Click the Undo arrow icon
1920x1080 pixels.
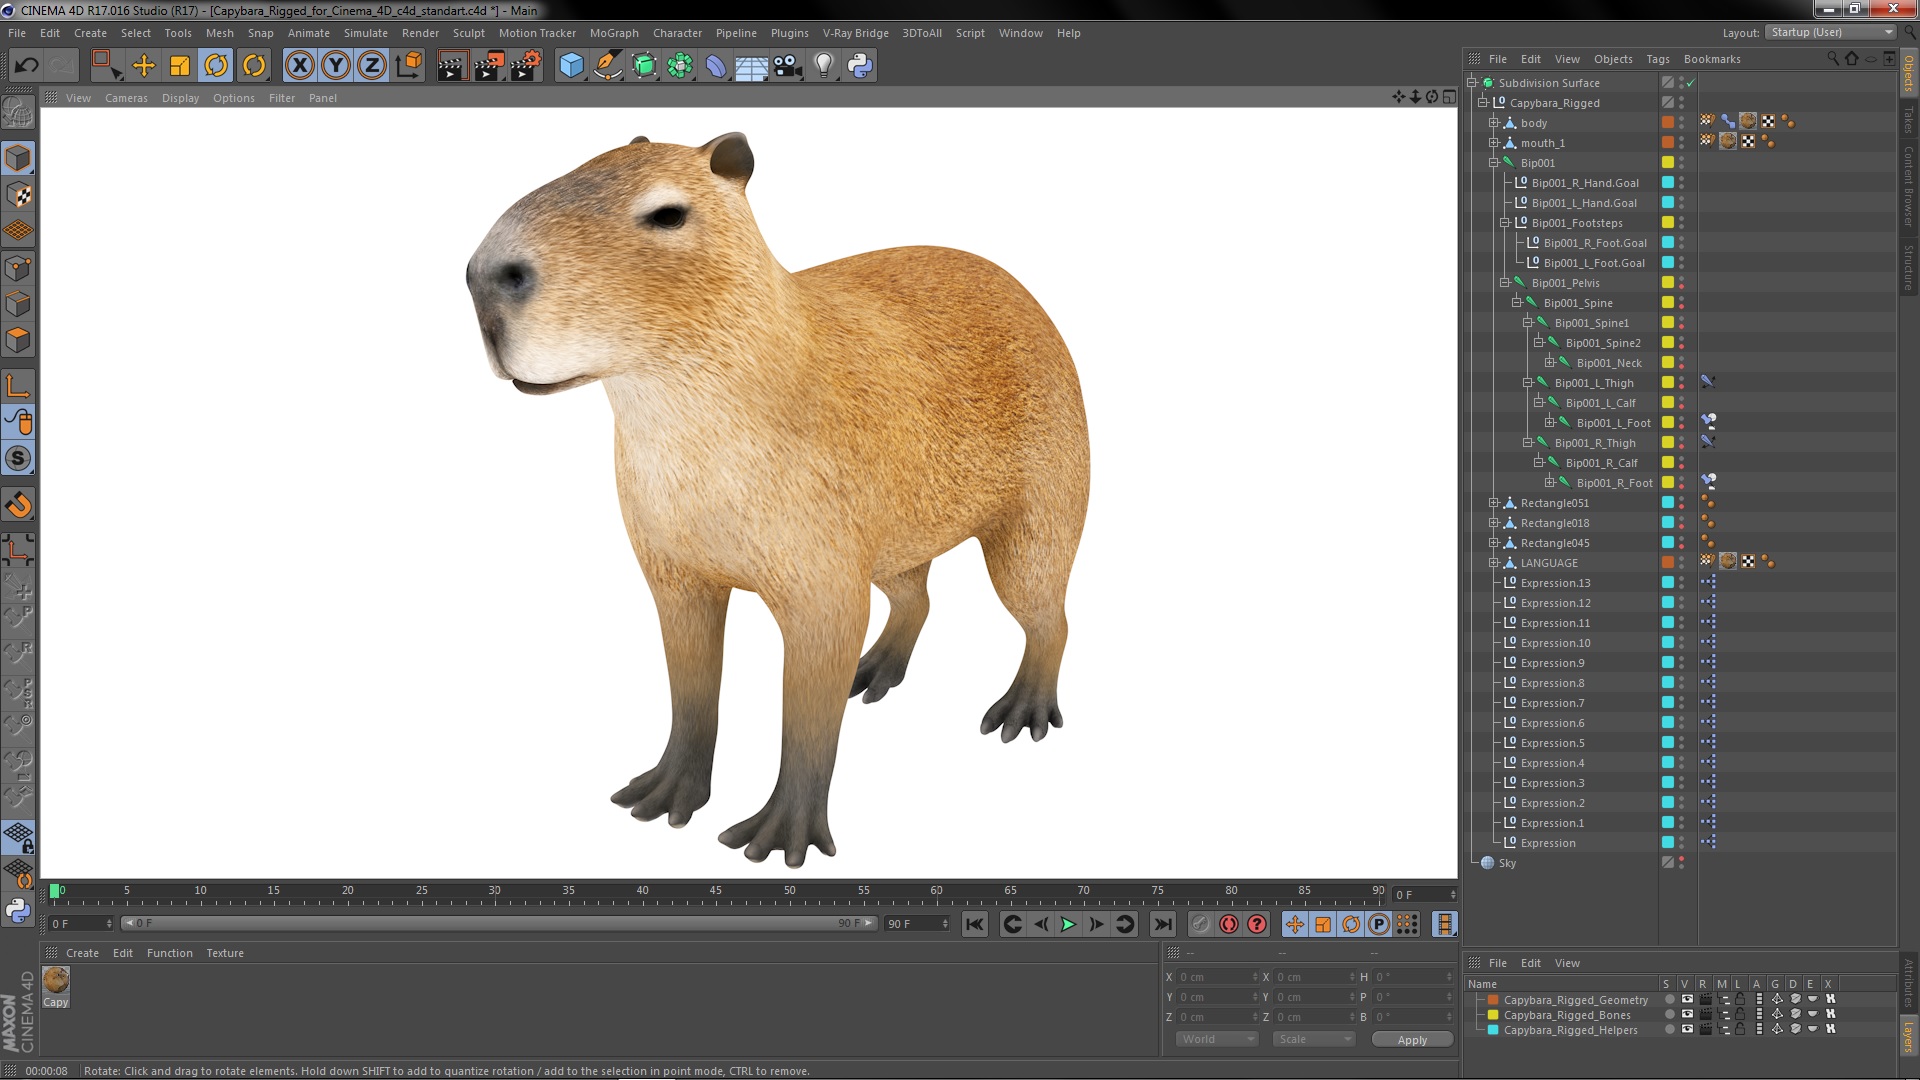click(26, 66)
